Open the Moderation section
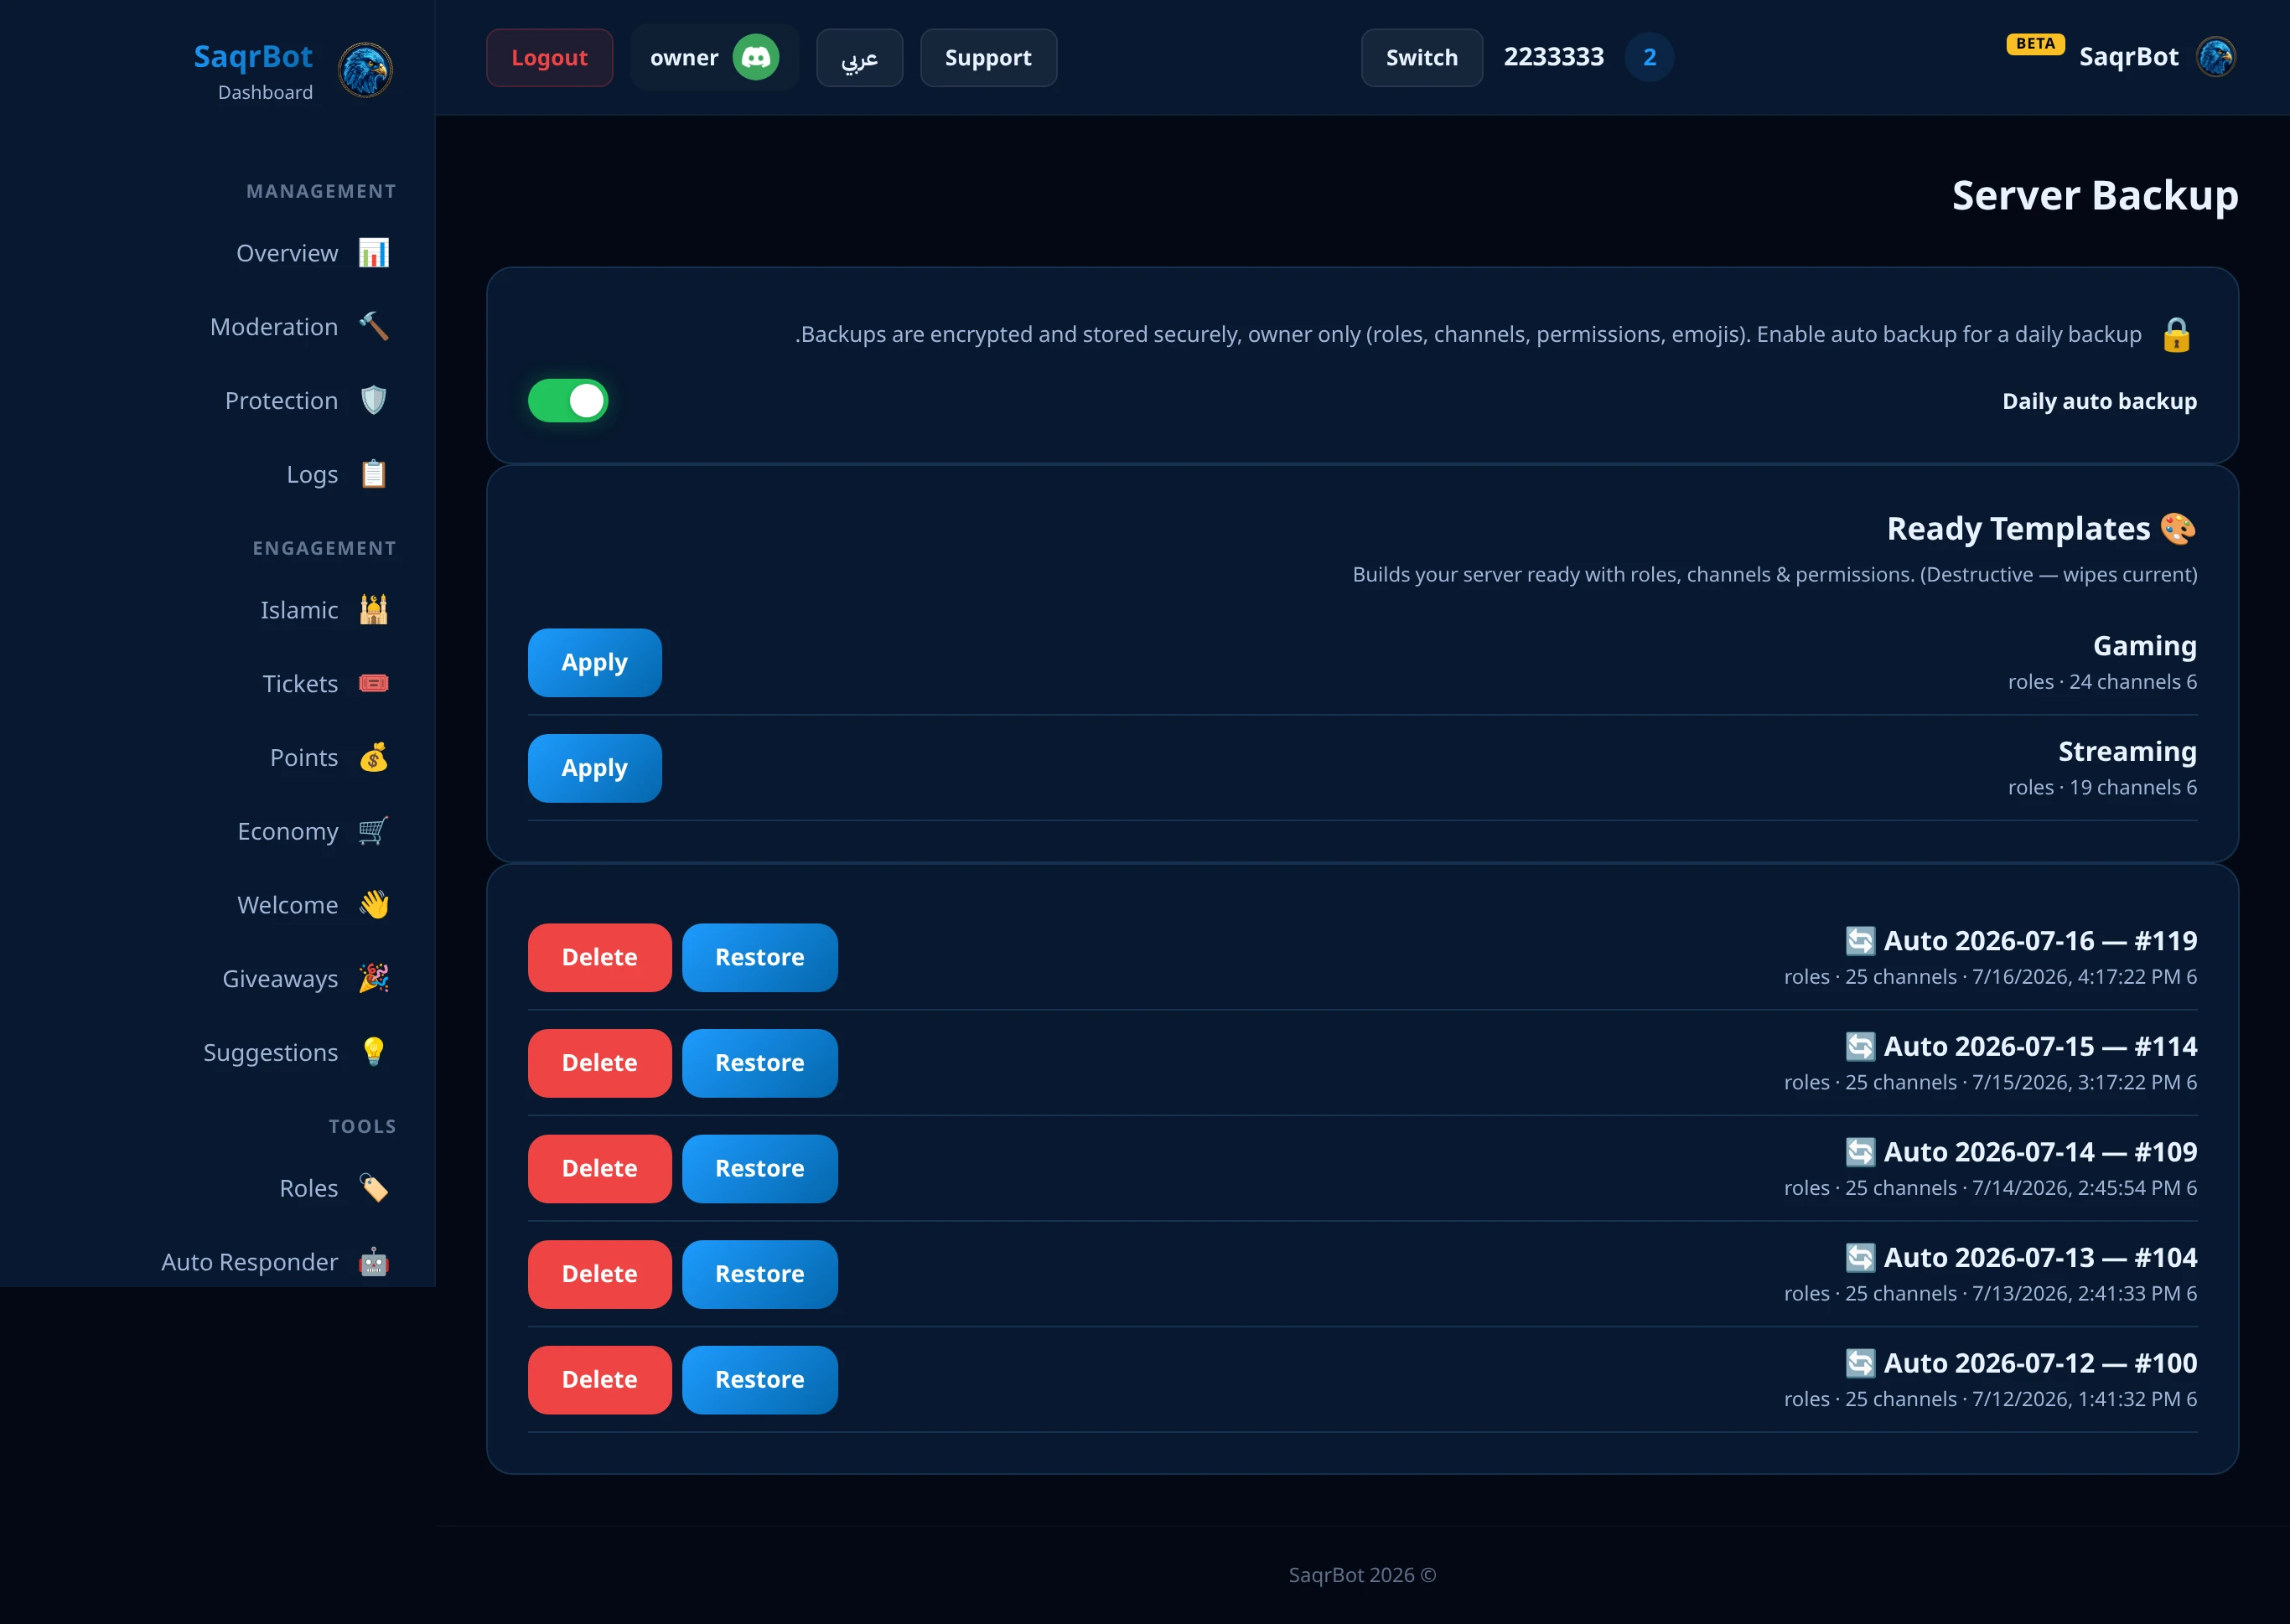 coord(299,327)
